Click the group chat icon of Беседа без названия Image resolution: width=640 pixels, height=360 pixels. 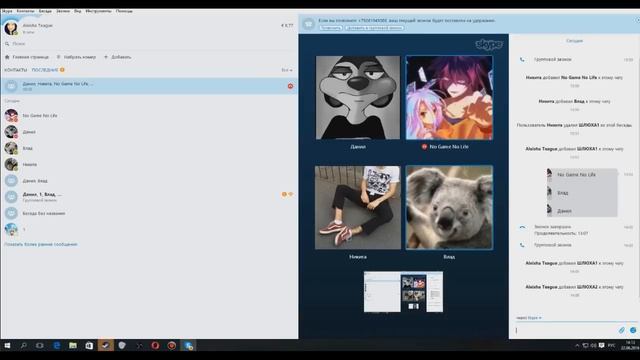tap(11, 213)
